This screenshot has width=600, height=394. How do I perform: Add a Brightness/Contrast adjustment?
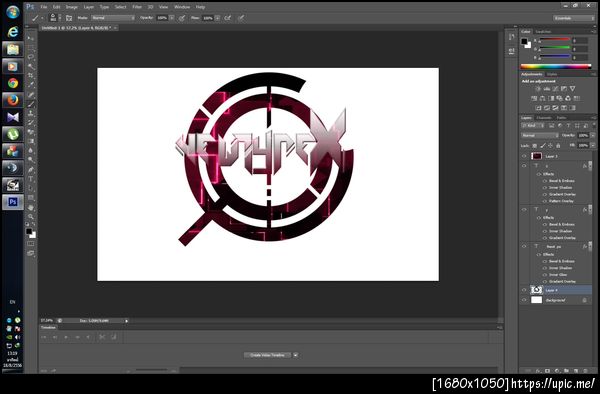[x=538, y=89]
